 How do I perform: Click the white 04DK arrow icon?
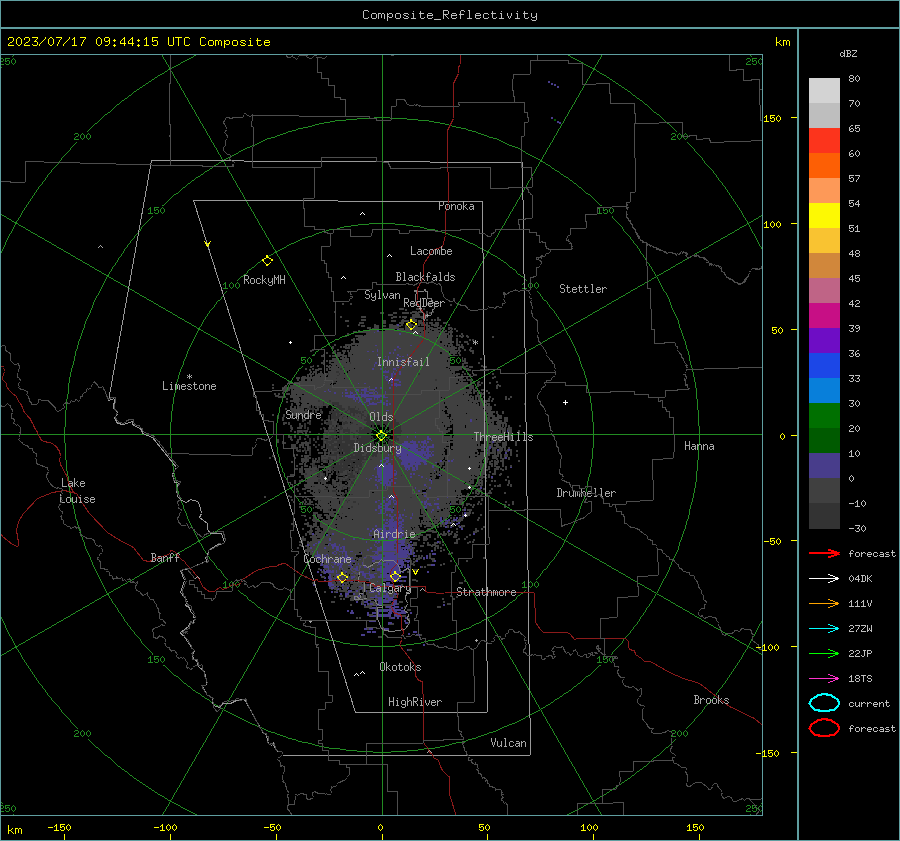tap(824, 578)
